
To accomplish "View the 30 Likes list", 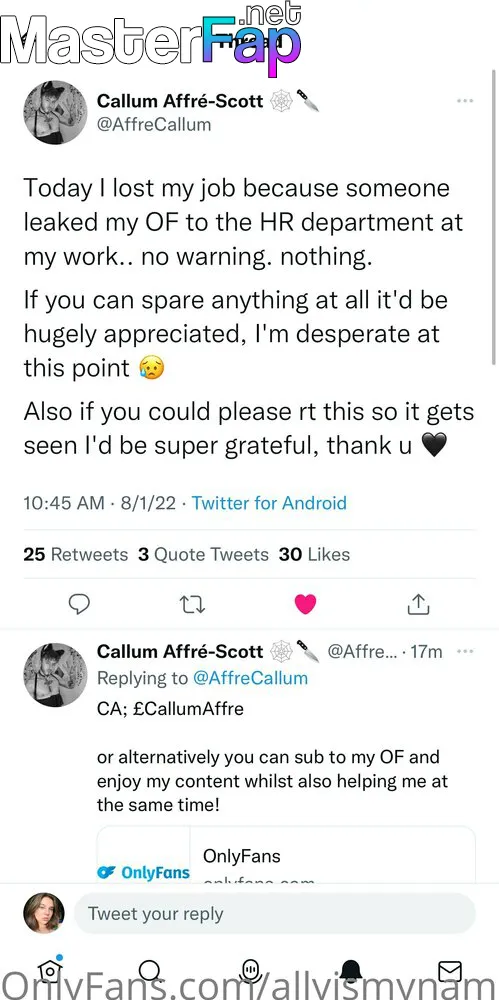I will click(x=315, y=554).
